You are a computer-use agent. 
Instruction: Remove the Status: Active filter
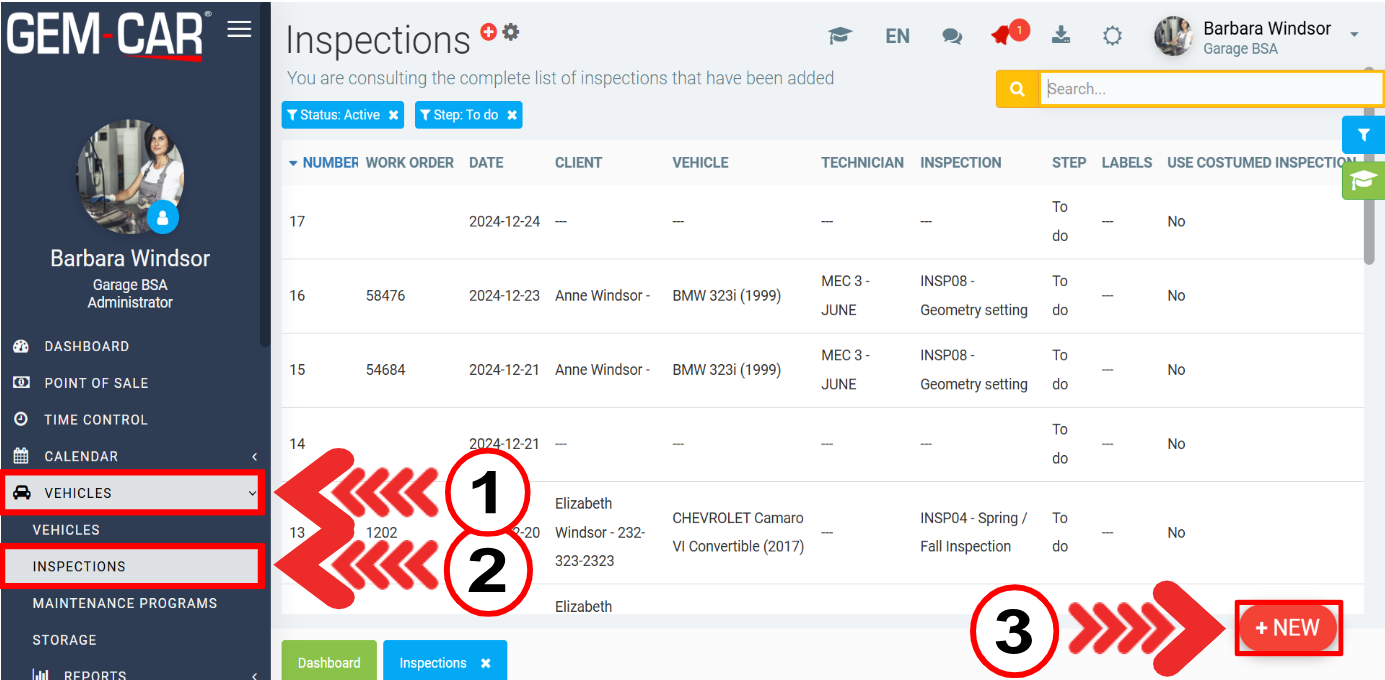point(394,115)
